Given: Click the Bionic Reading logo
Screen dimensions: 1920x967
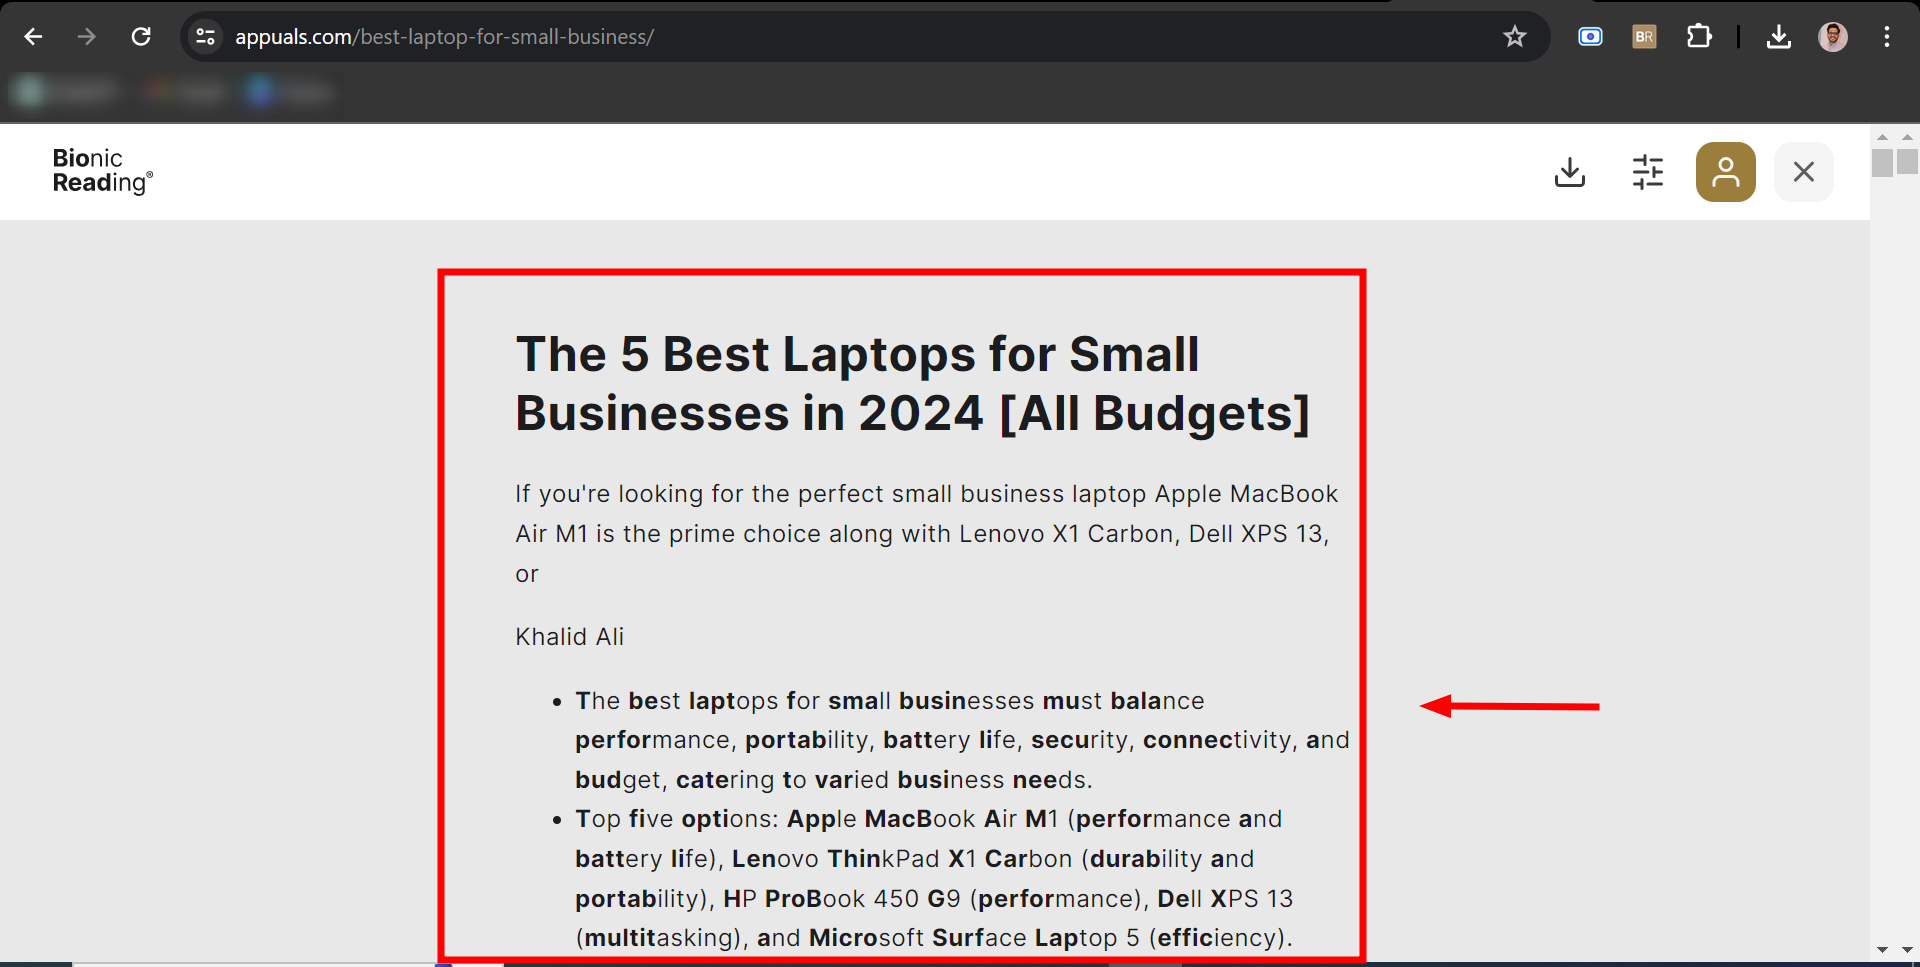Looking at the screenshot, I should (x=102, y=171).
